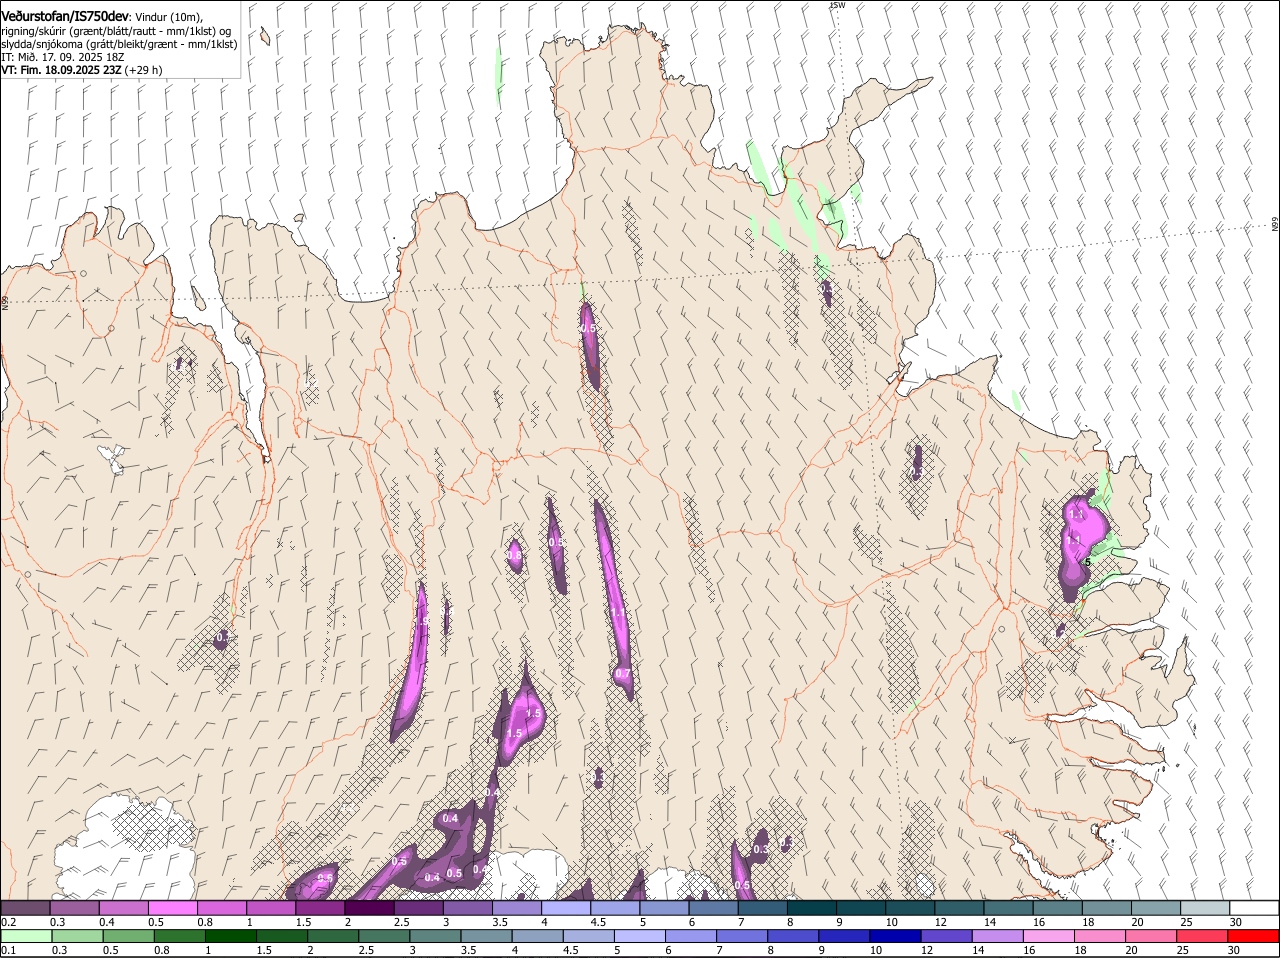1280x958 pixels.
Task: Pick the red 30 swatch in the rain legend
Action: pos(1252,936)
